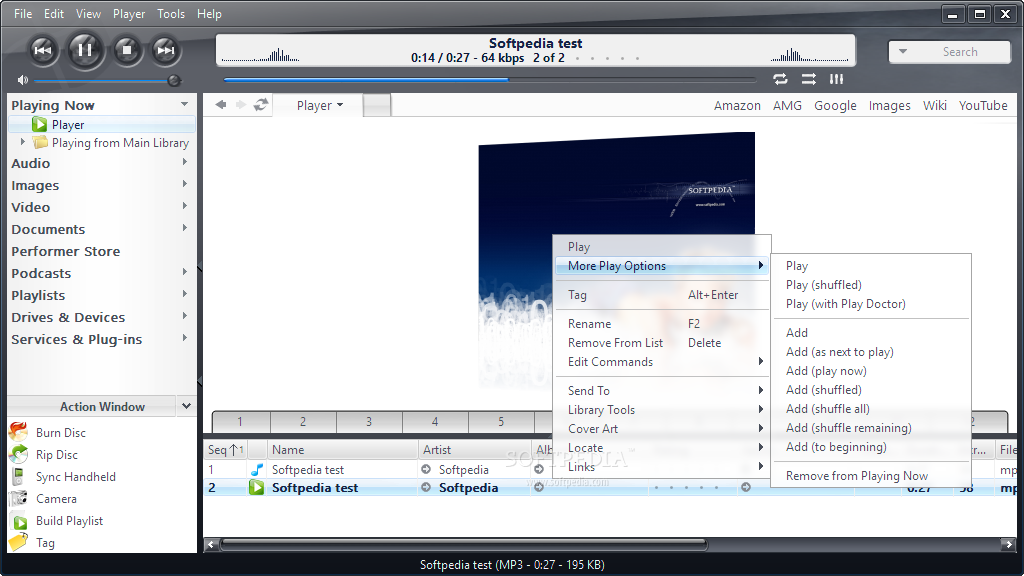The height and width of the screenshot is (576, 1024).
Task: Expand the Video section
Action: click(x=185, y=206)
